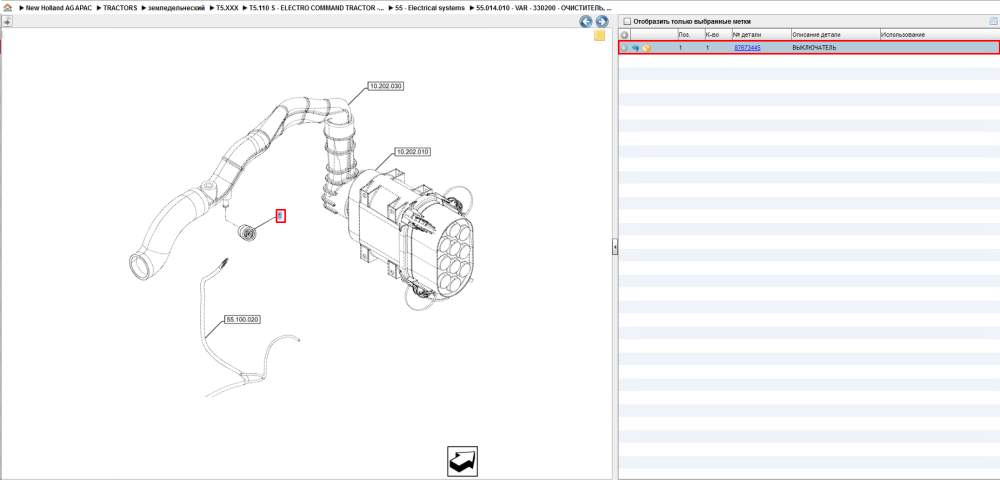Sort by Описание детали column header
1000x480 pixels.
pyautogui.click(x=835, y=34)
